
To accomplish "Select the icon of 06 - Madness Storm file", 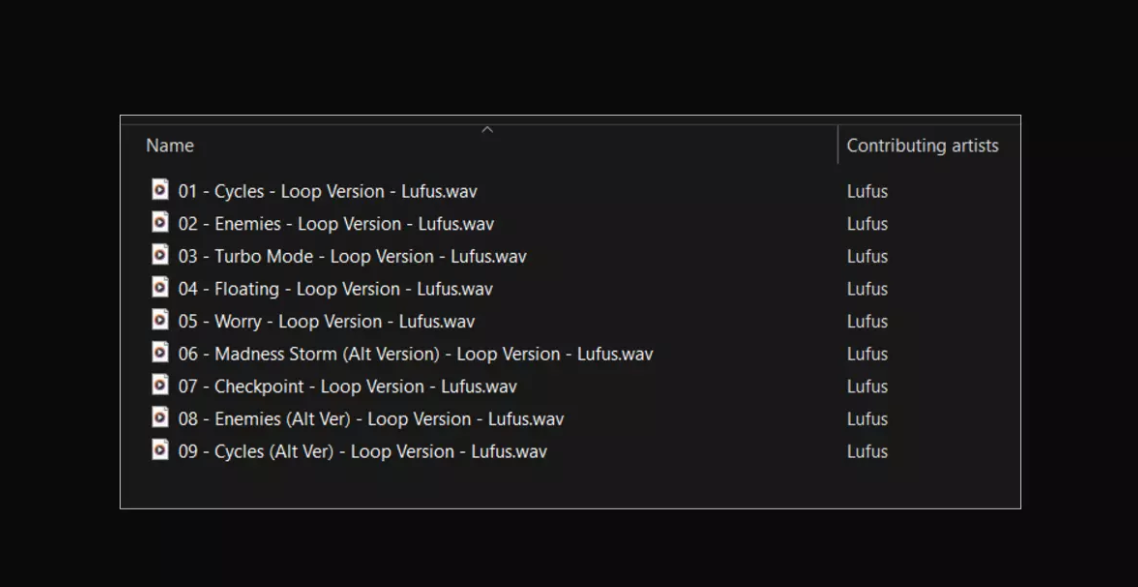I will click(x=160, y=353).
